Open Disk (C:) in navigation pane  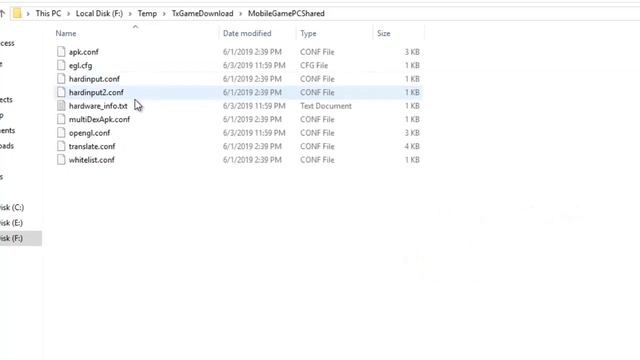(12, 207)
